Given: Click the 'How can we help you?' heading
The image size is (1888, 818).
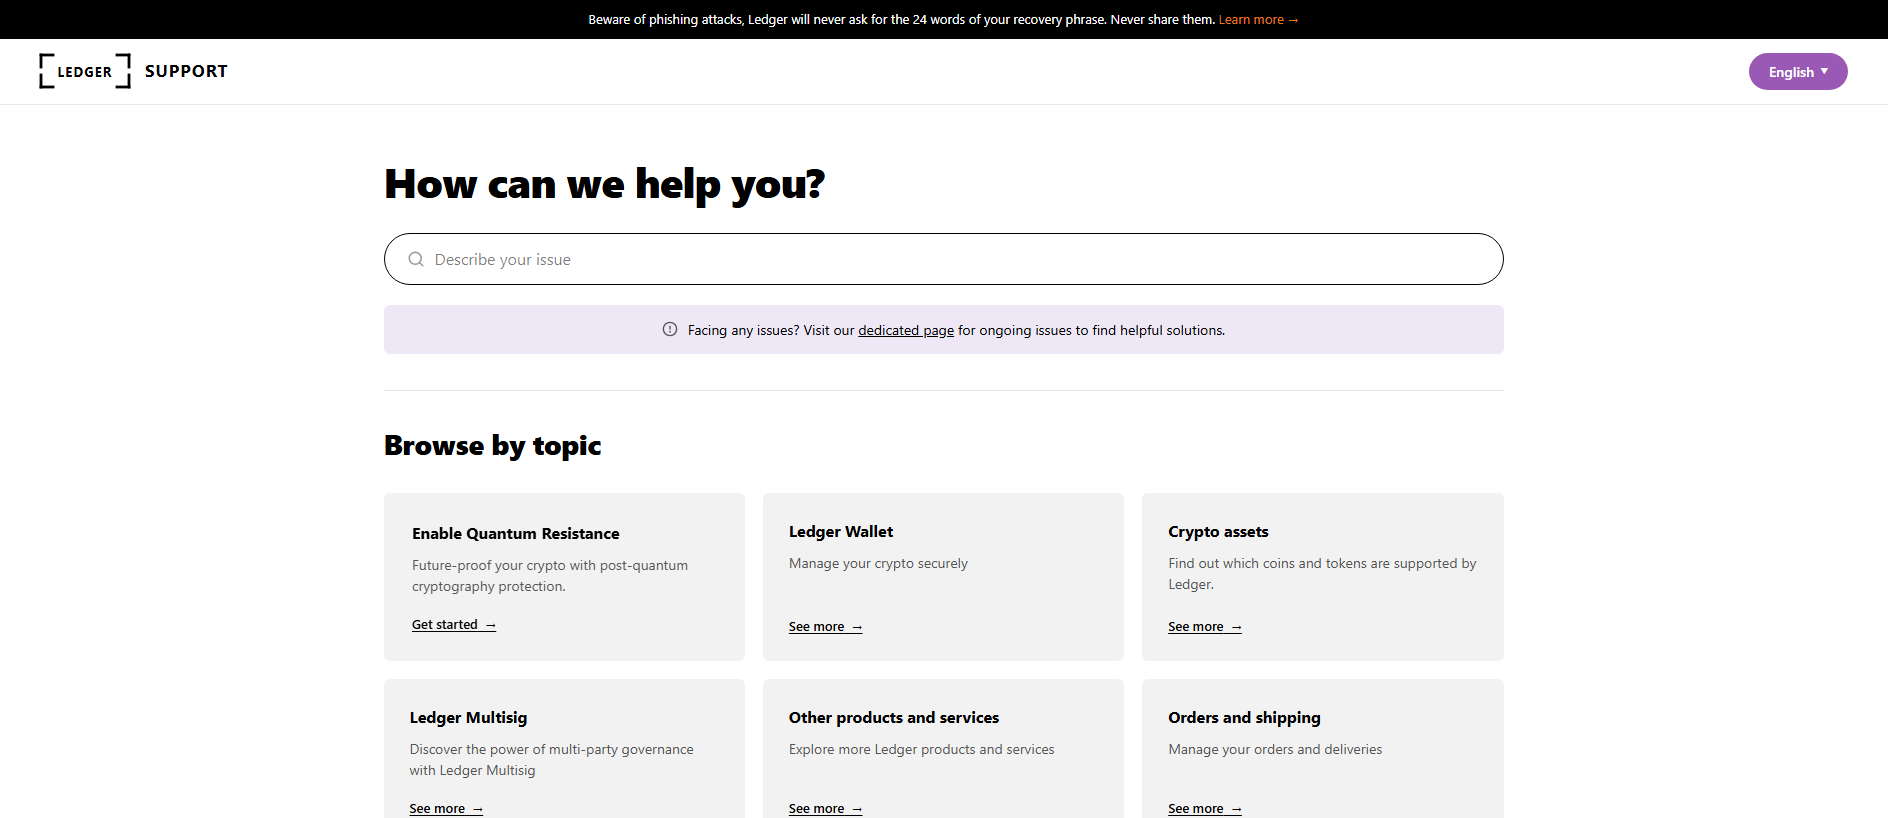Looking at the screenshot, I should click(x=605, y=185).
